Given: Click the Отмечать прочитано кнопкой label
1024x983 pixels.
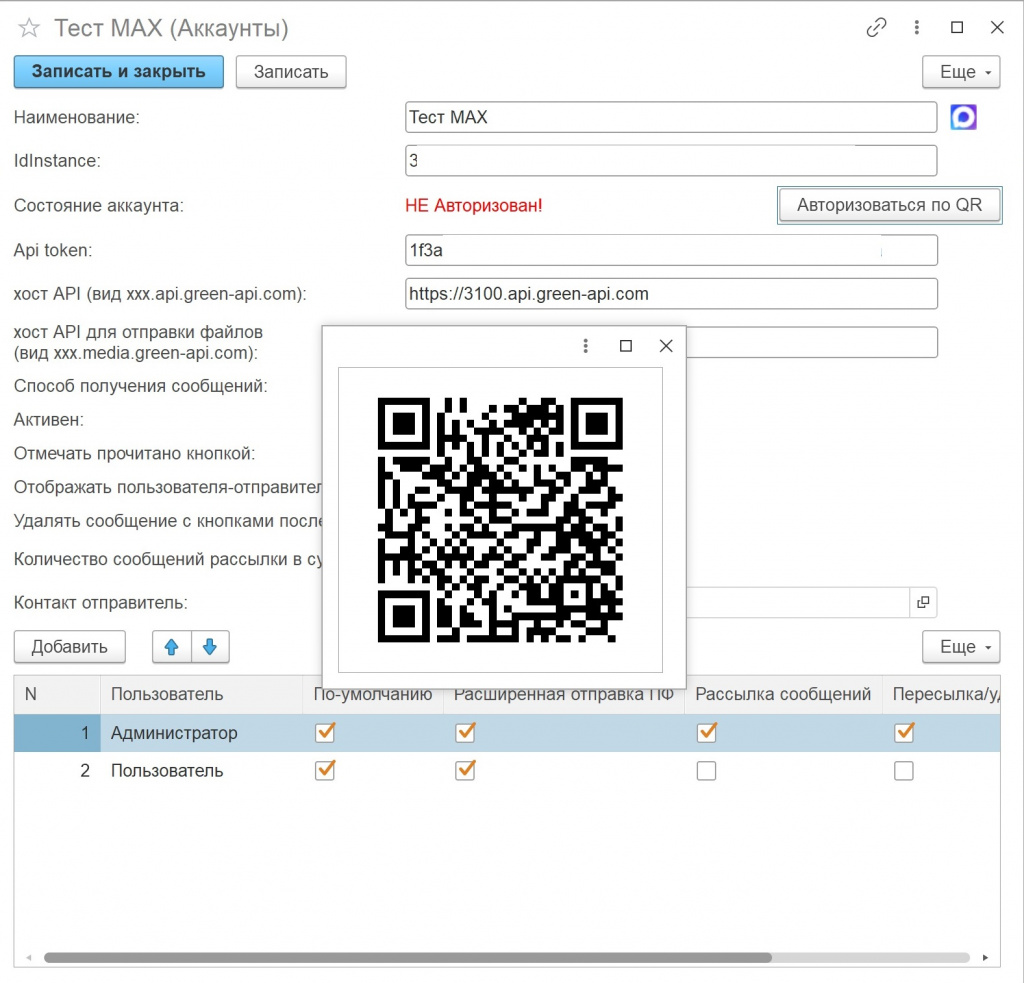Looking at the screenshot, I should pyautogui.click(x=135, y=453).
